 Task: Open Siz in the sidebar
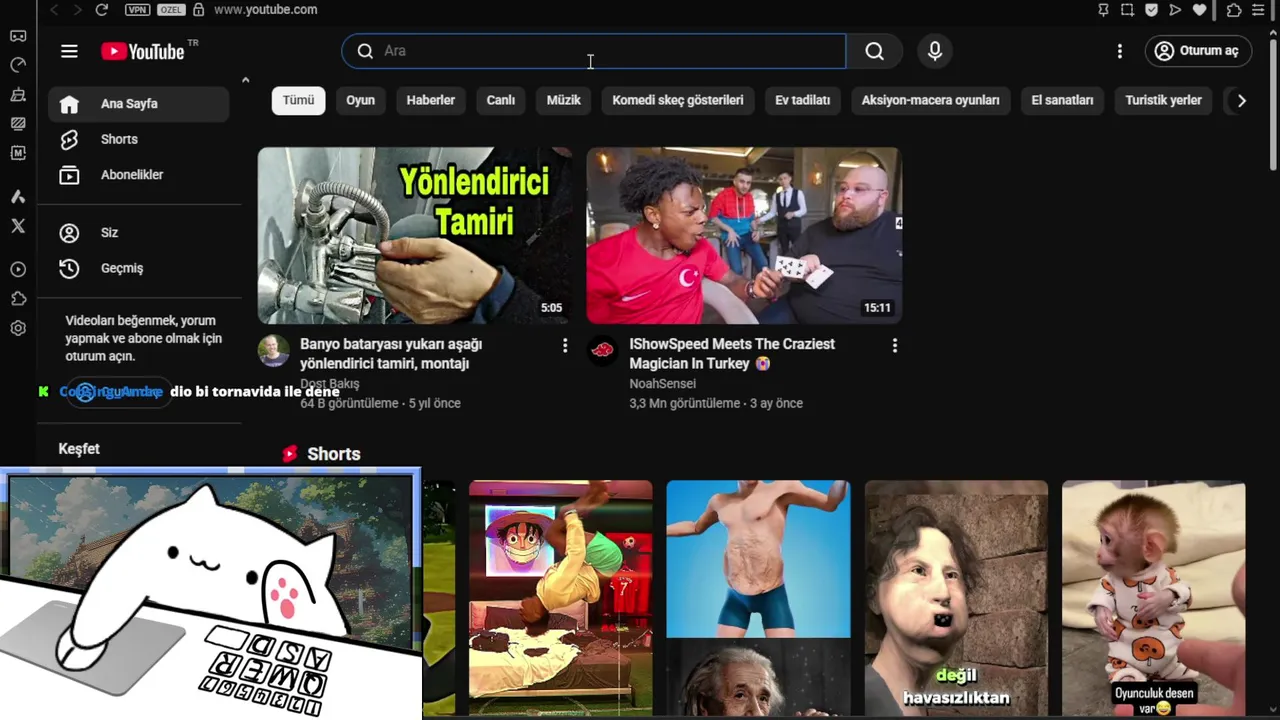[138, 233]
